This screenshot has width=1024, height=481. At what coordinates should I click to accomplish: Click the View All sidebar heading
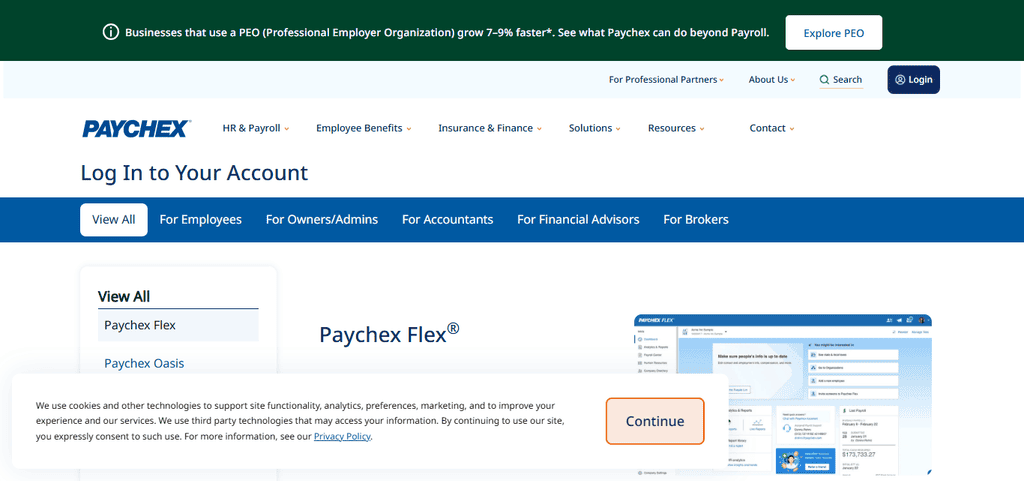tap(123, 297)
